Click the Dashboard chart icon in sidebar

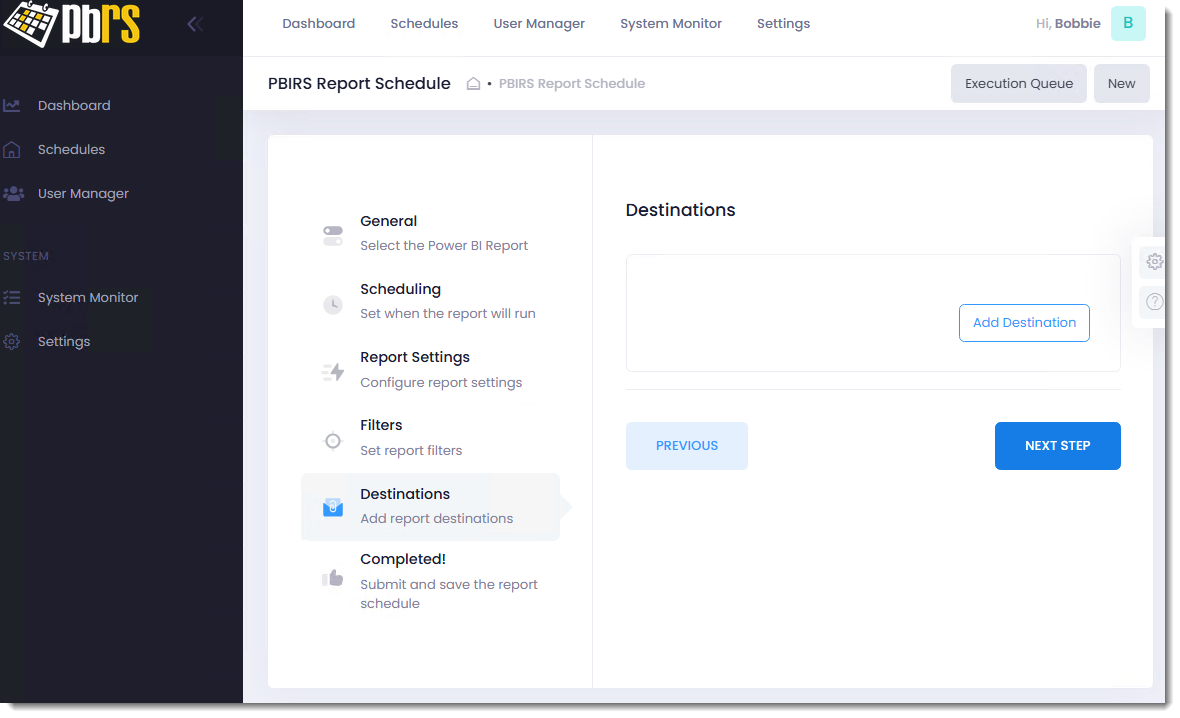[x=12, y=105]
